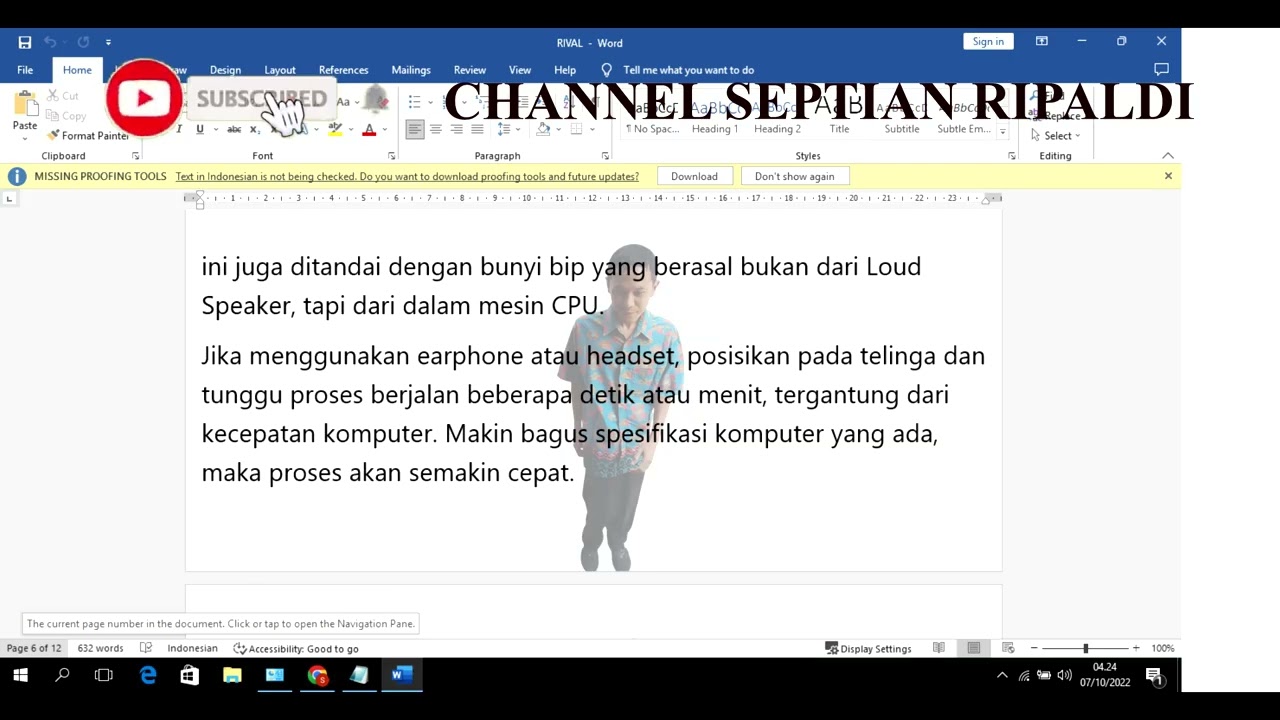Open the font color dropdown arrow
1280x720 pixels.
click(384, 129)
